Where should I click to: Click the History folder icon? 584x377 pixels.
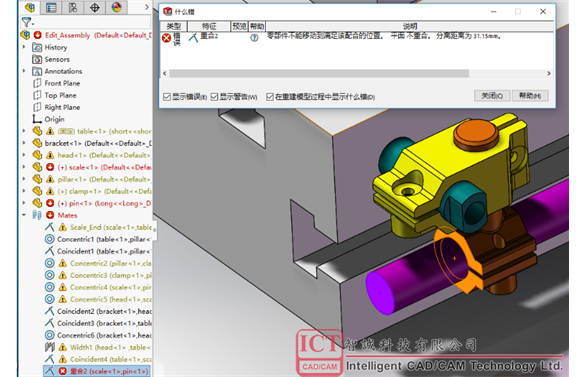coord(37,47)
